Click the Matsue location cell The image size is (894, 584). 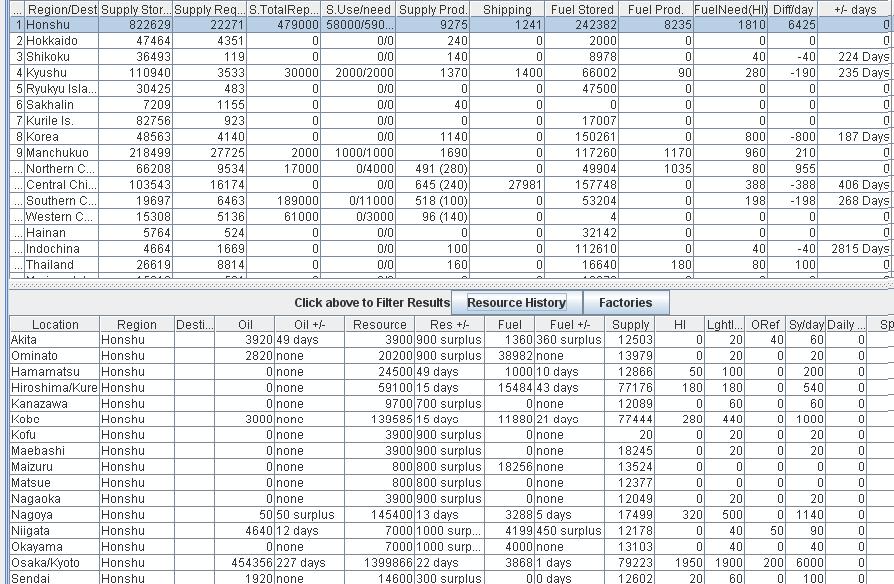pos(55,482)
